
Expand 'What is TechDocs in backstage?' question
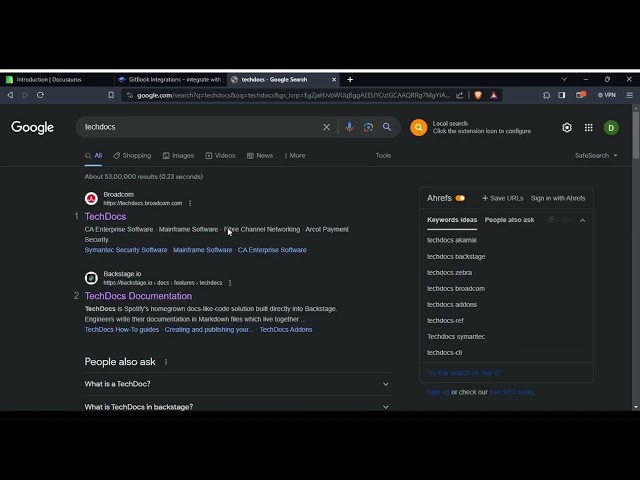[x=238, y=407]
